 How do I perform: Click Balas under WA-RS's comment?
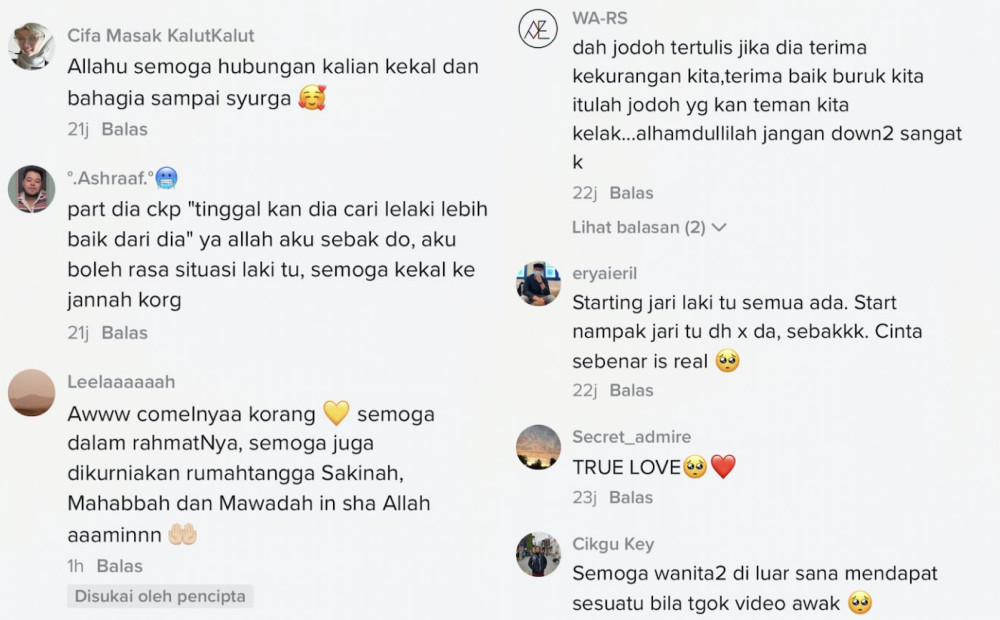[x=631, y=193]
